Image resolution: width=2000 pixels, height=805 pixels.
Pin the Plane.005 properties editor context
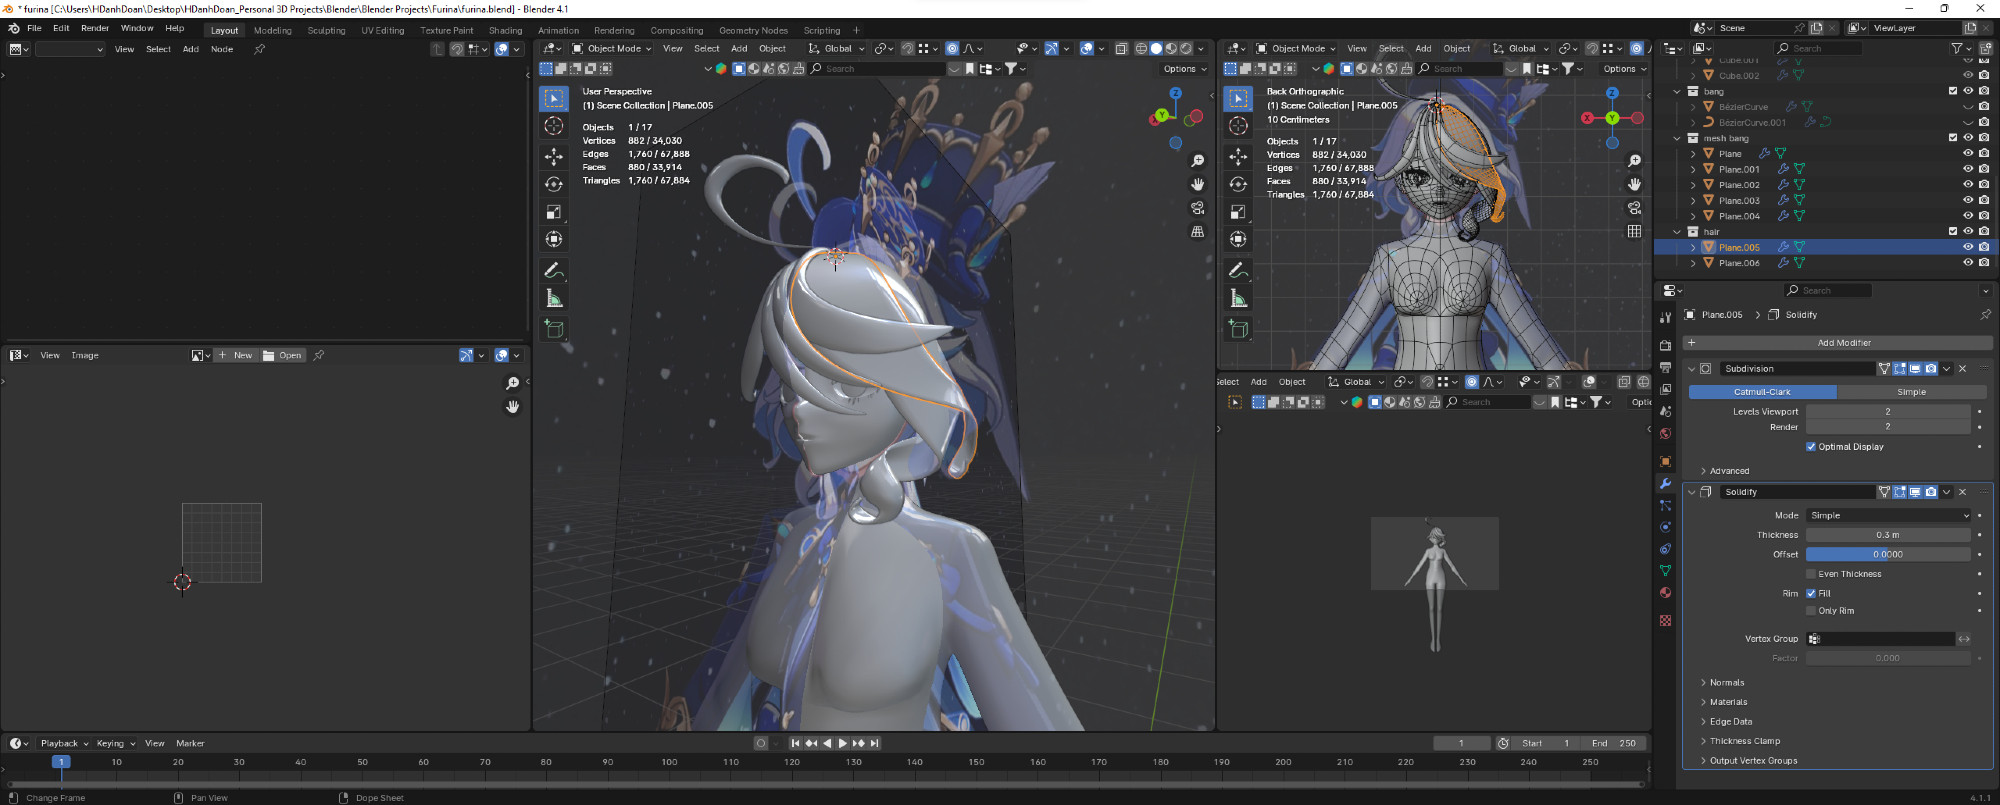1985,315
